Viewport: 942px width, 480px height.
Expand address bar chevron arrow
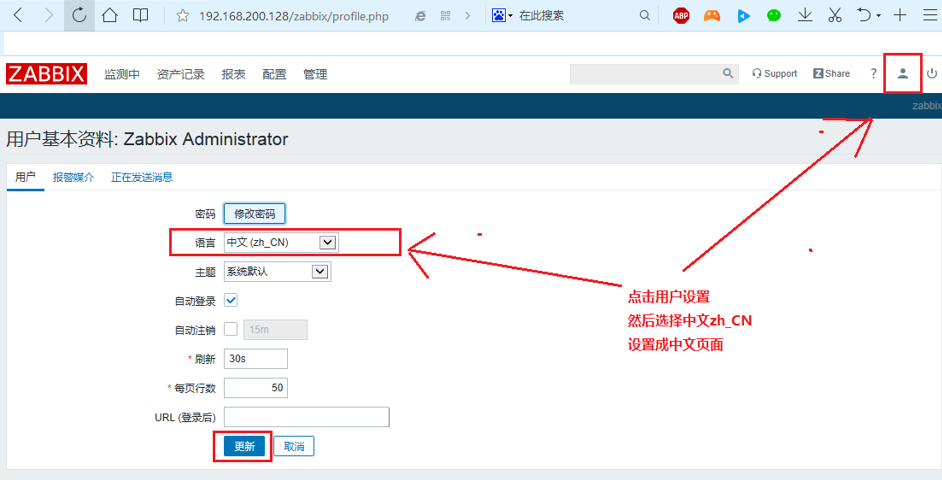coord(468,16)
